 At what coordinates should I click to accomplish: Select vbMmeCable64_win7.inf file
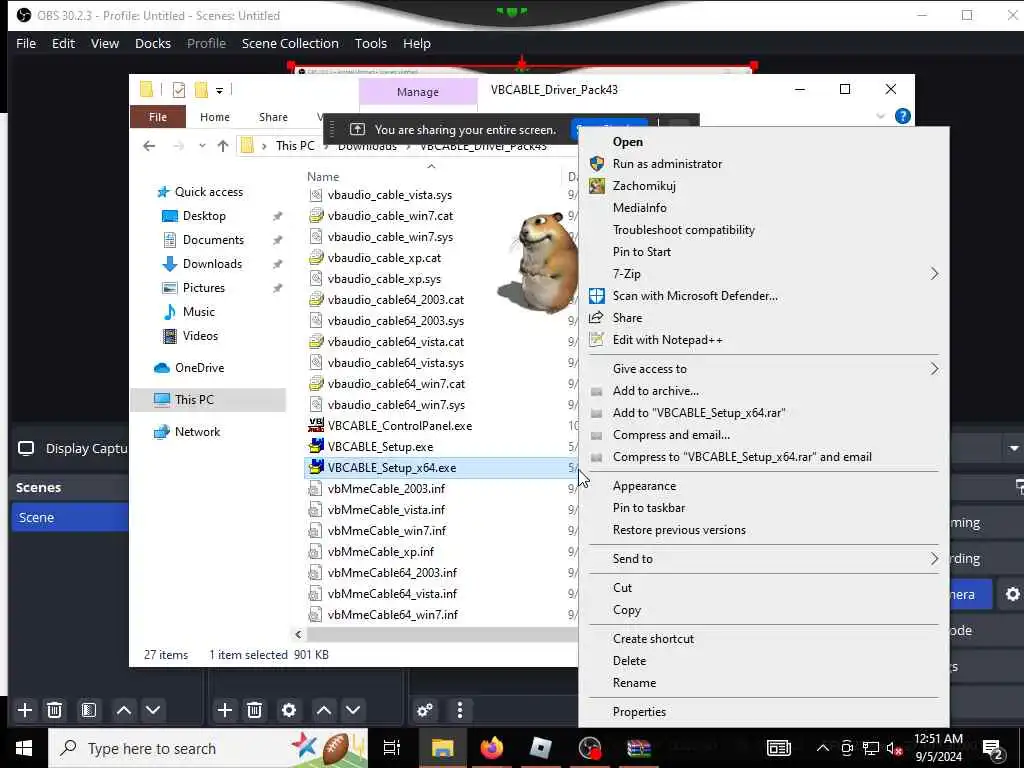click(x=392, y=615)
